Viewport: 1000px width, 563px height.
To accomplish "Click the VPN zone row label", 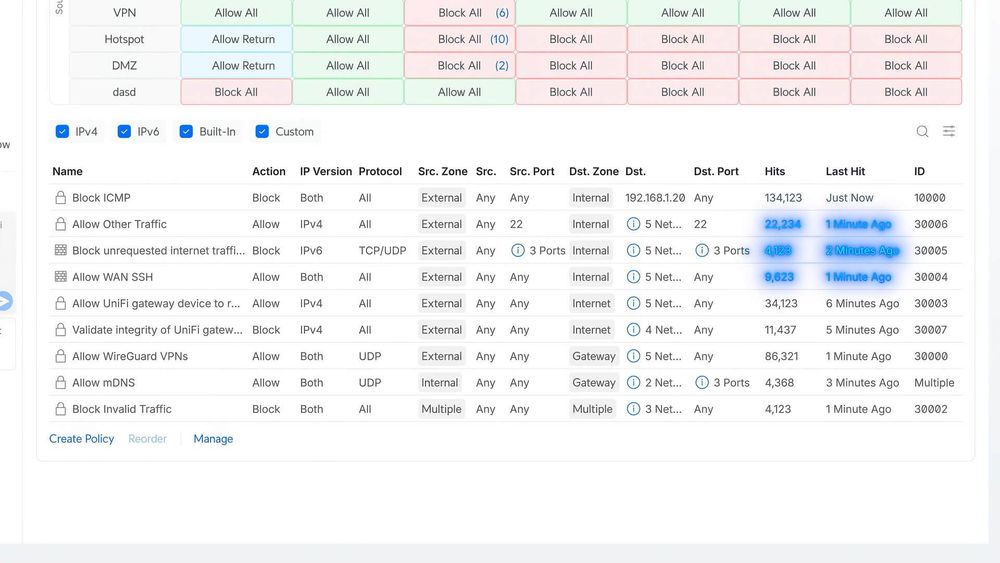I will 124,13.
